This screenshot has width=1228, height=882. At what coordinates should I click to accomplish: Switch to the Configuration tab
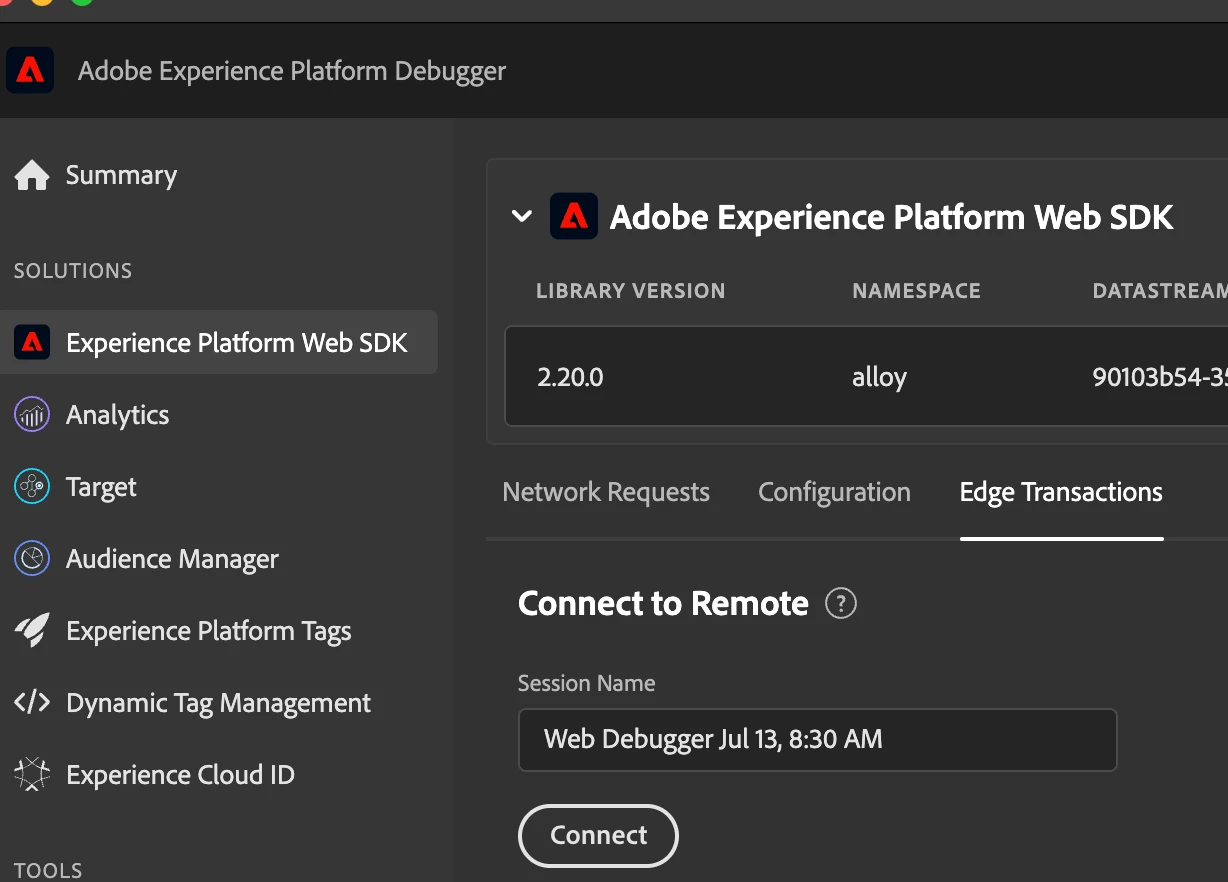tap(834, 492)
